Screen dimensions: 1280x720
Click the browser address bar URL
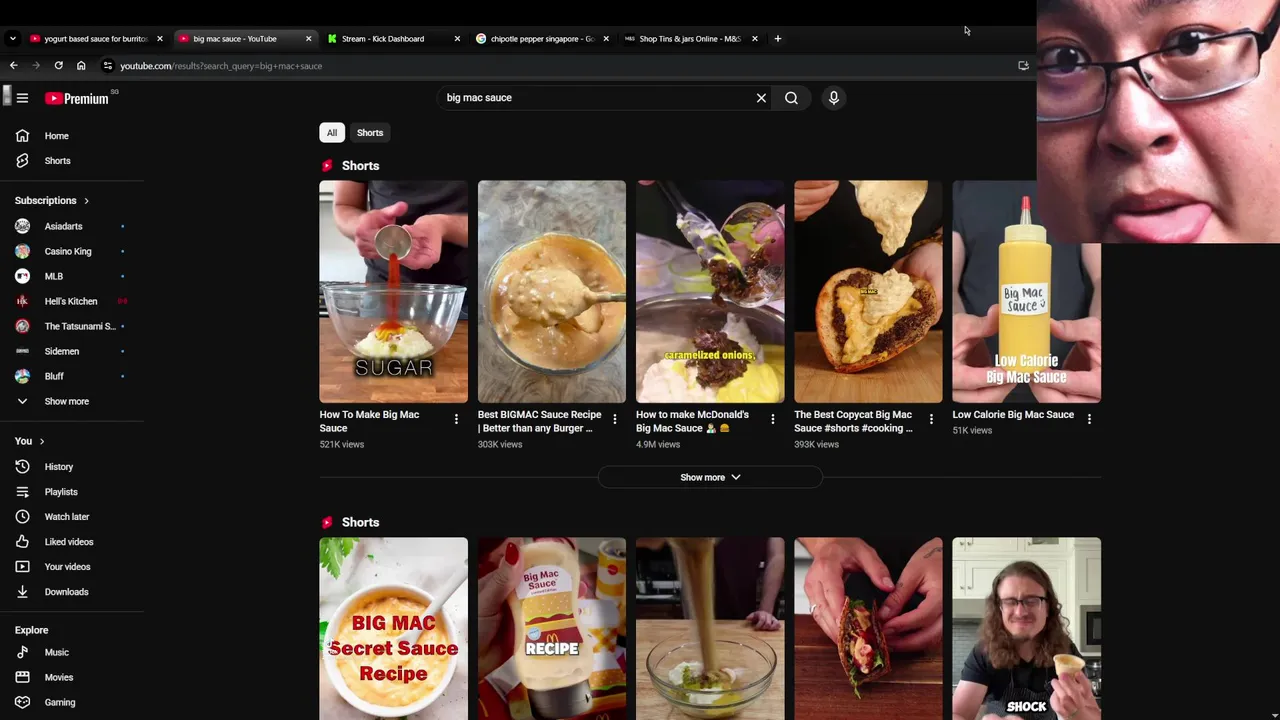pos(221,66)
